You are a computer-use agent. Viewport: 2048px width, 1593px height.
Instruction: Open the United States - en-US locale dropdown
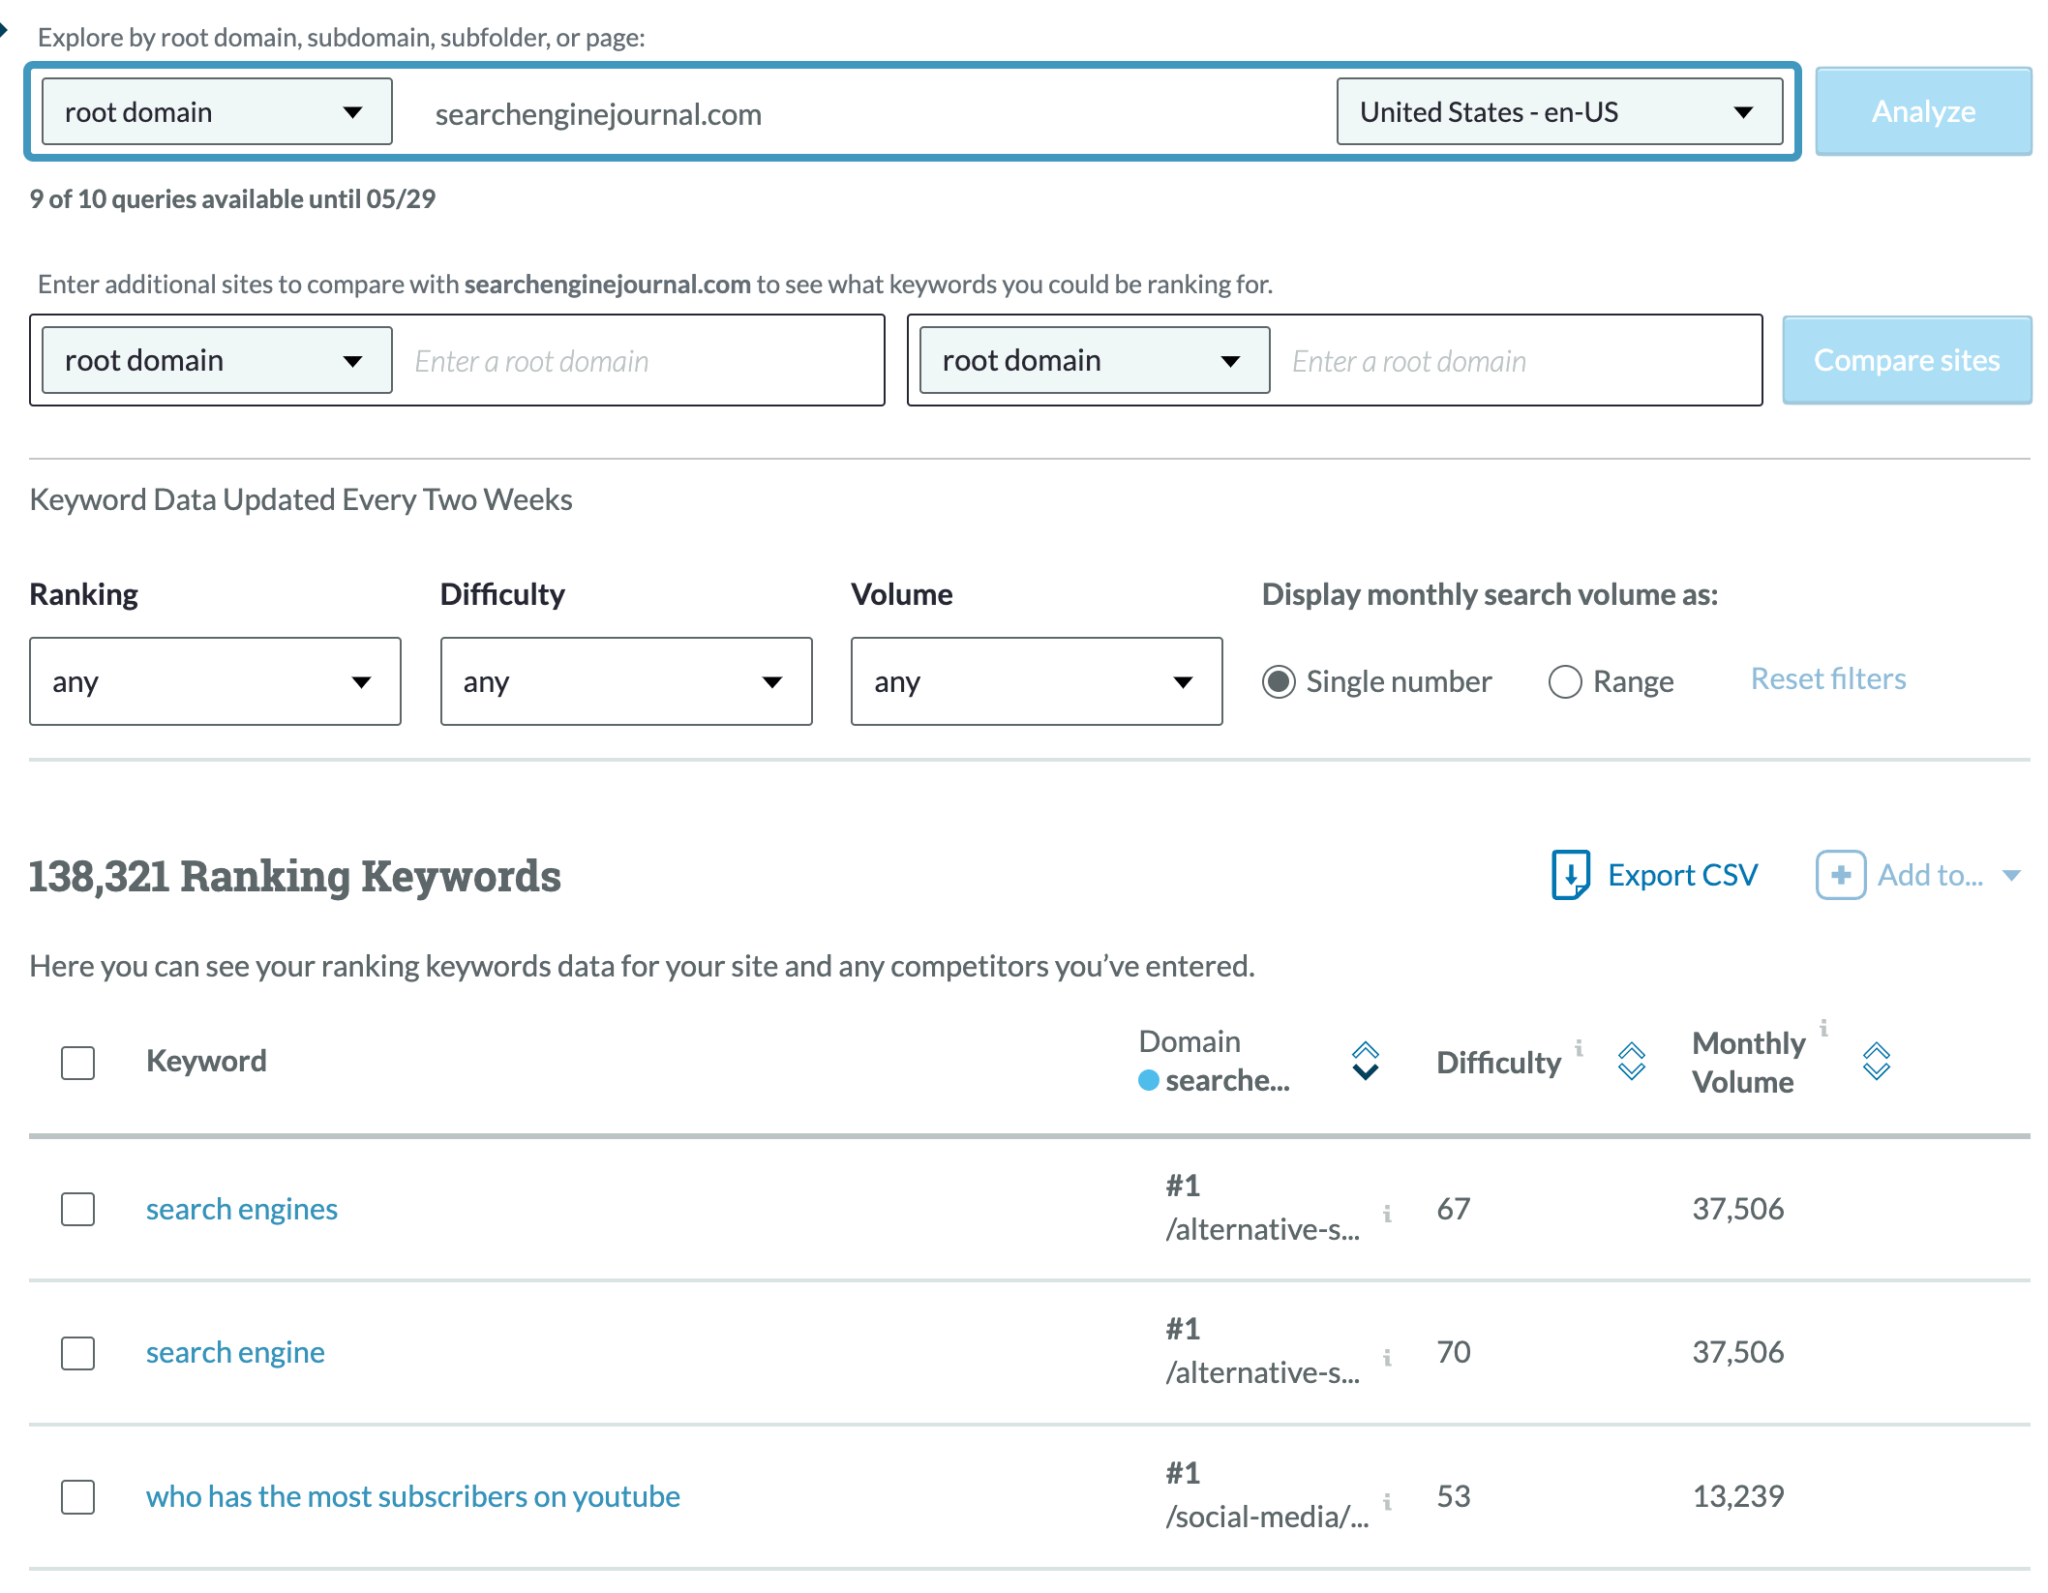(x=1558, y=111)
